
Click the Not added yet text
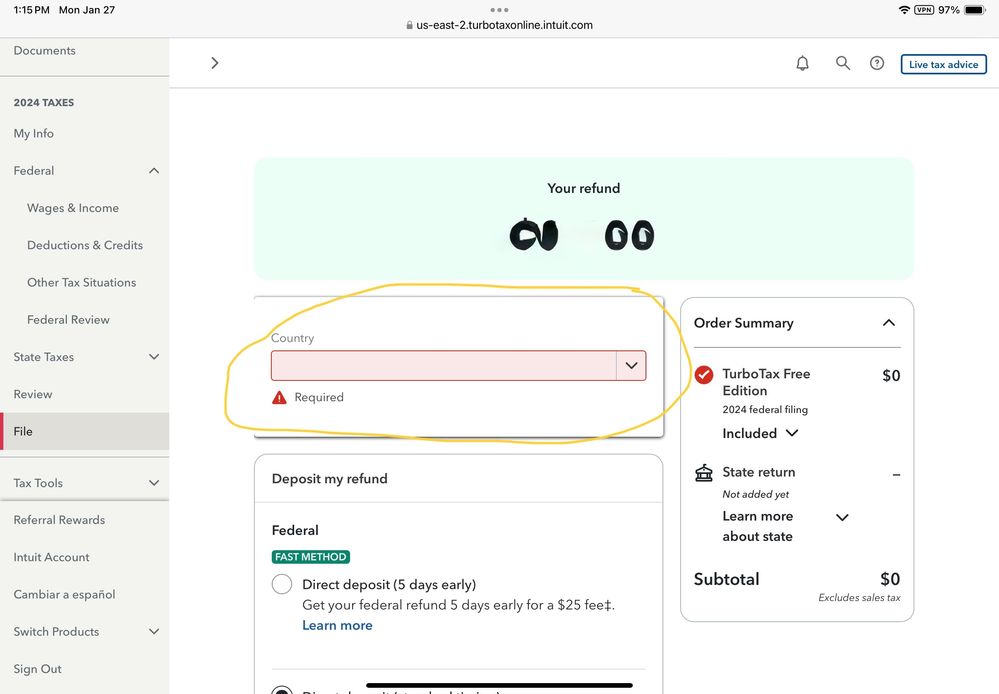[x=756, y=494]
